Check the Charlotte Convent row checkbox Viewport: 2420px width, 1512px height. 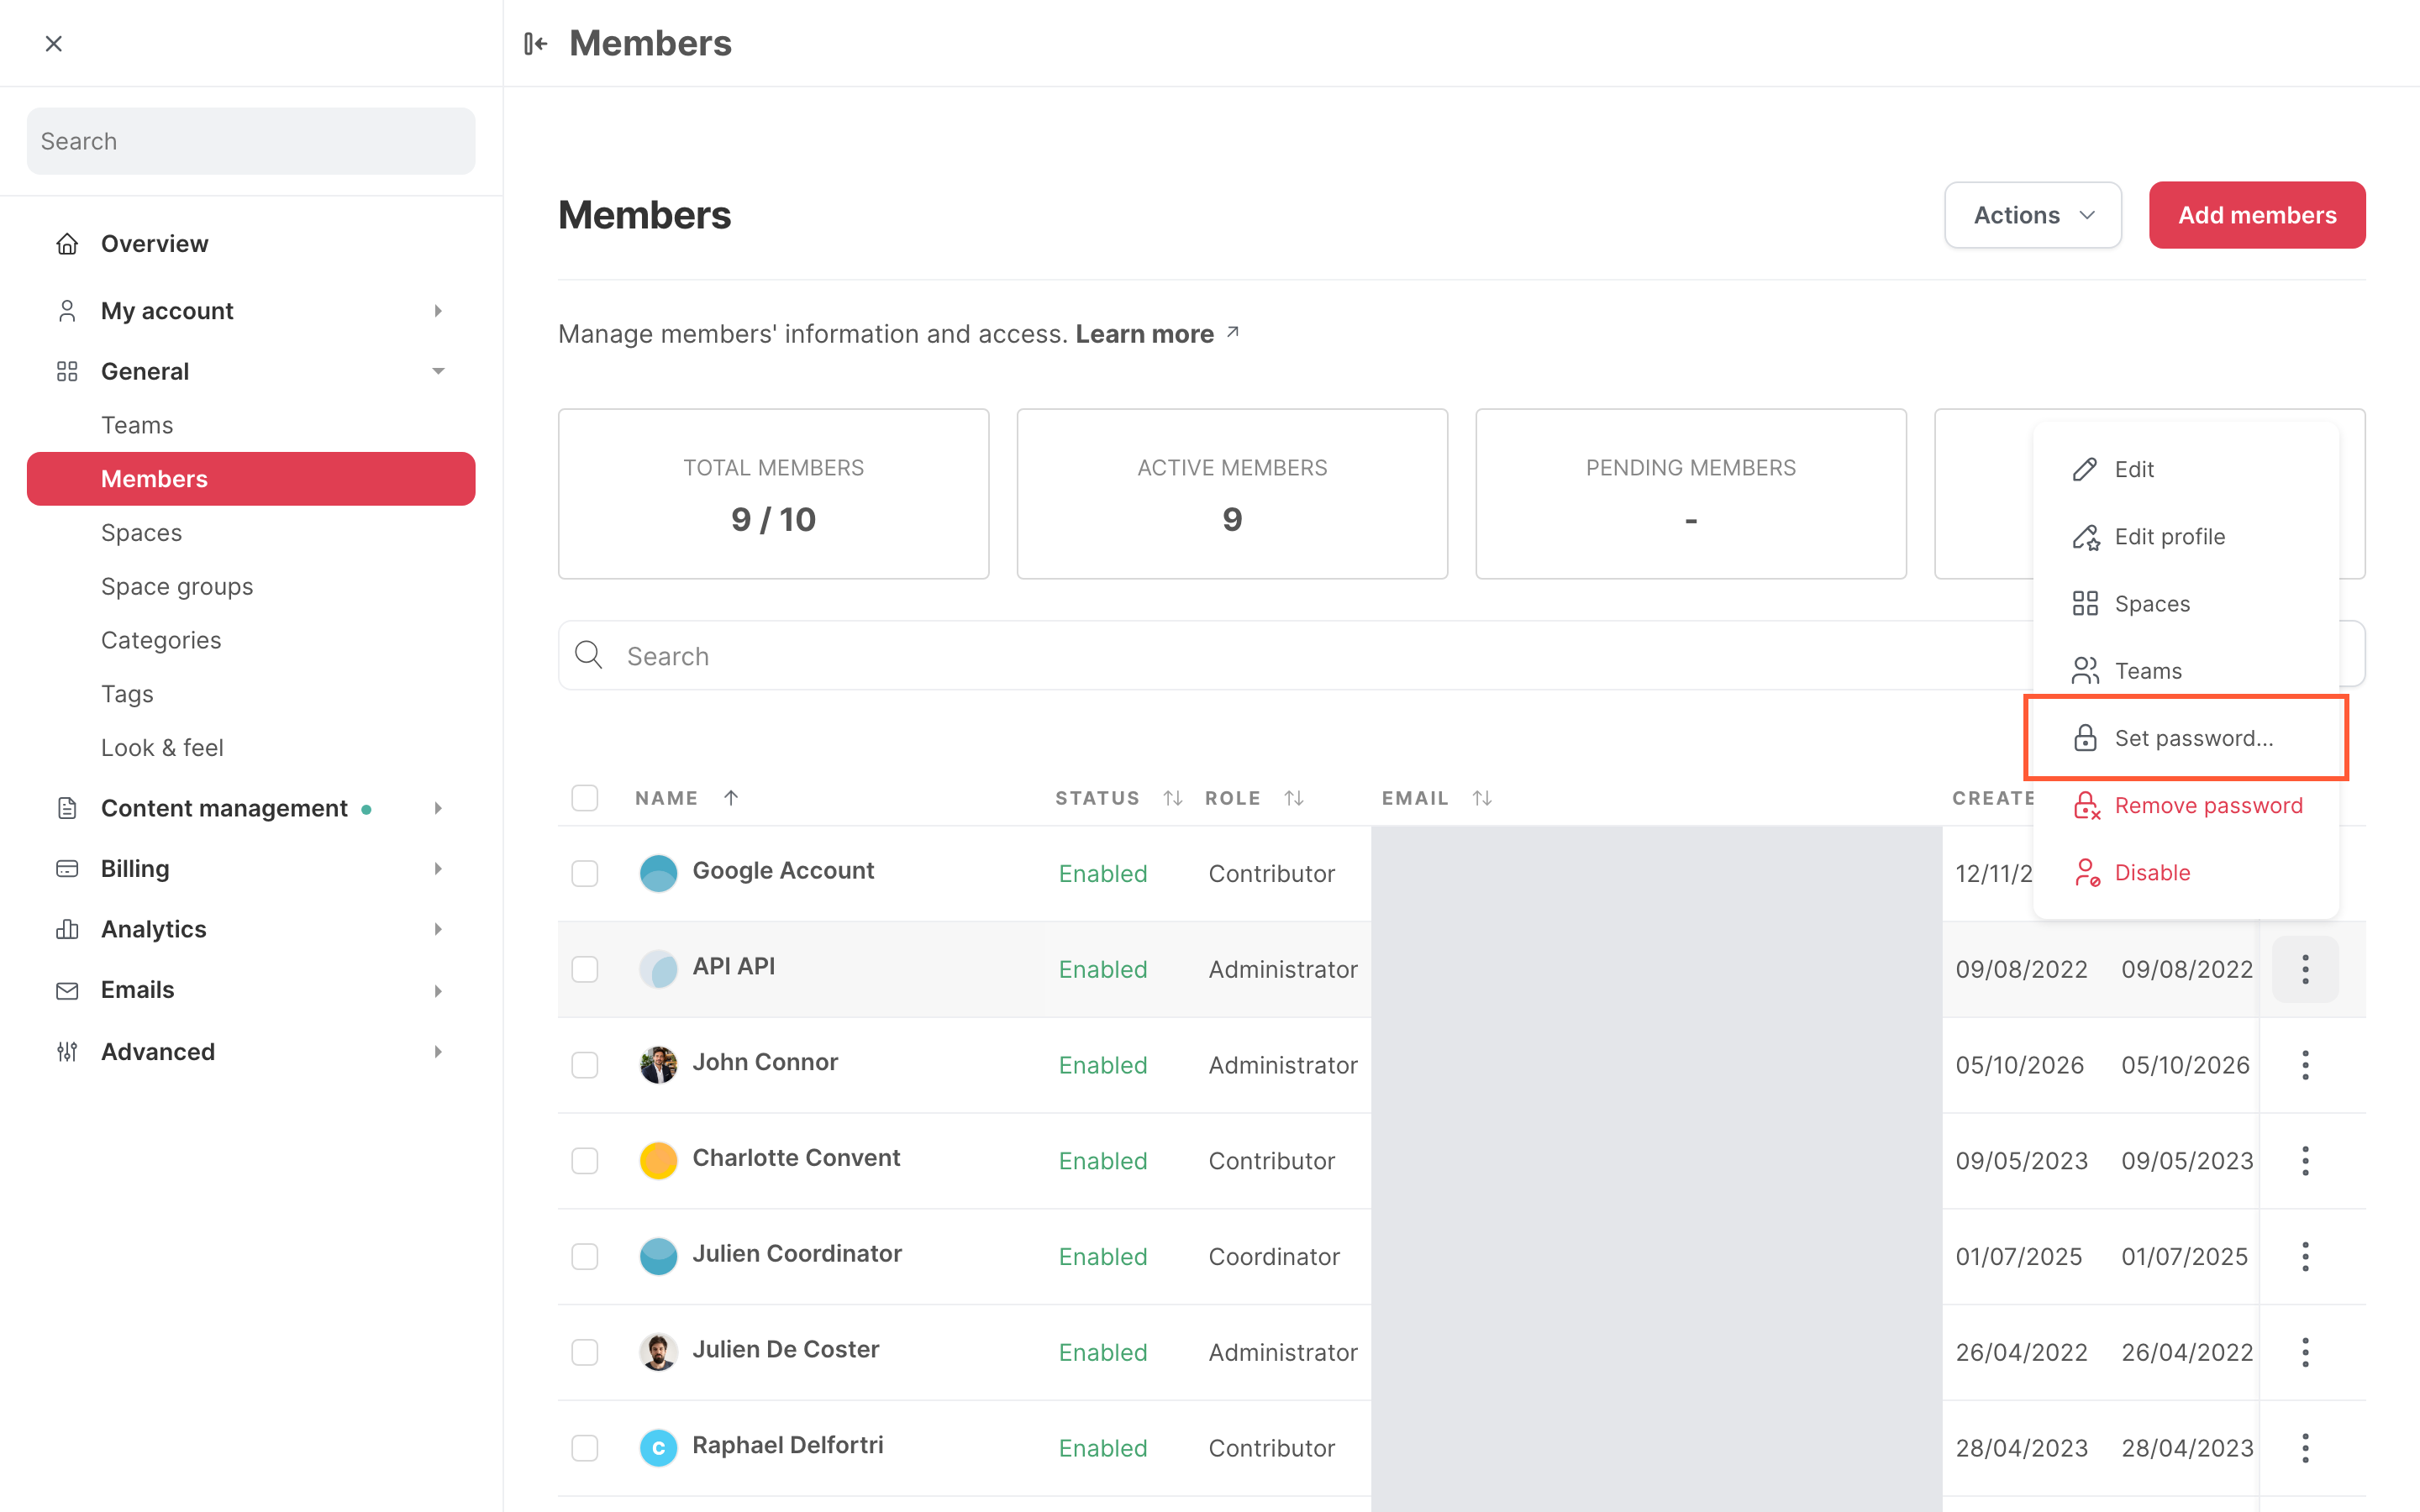click(585, 1161)
